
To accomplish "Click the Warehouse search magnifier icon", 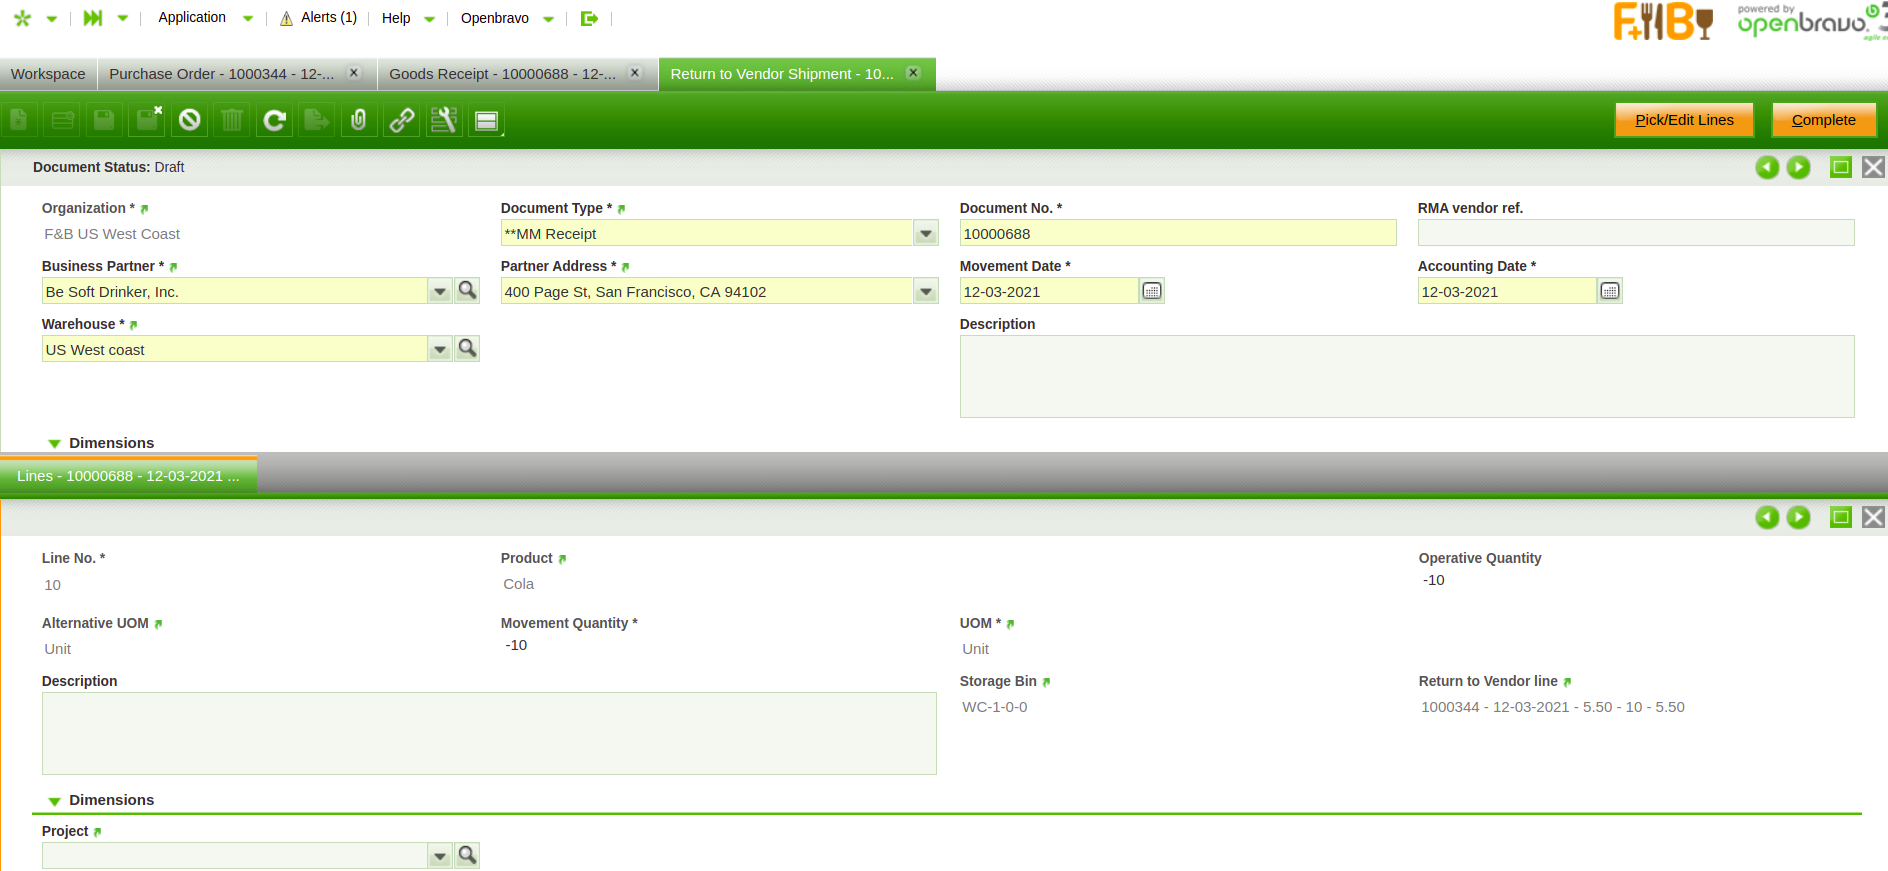I will click(x=467, y=349).
